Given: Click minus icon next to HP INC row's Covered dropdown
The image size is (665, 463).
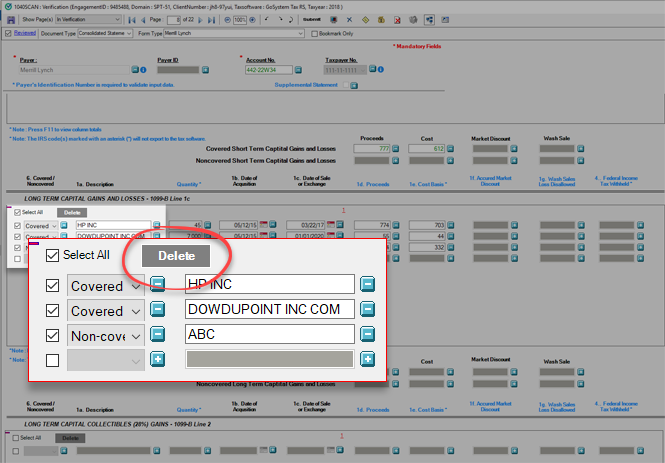Looking at the screenshot, I should [157, 284].
